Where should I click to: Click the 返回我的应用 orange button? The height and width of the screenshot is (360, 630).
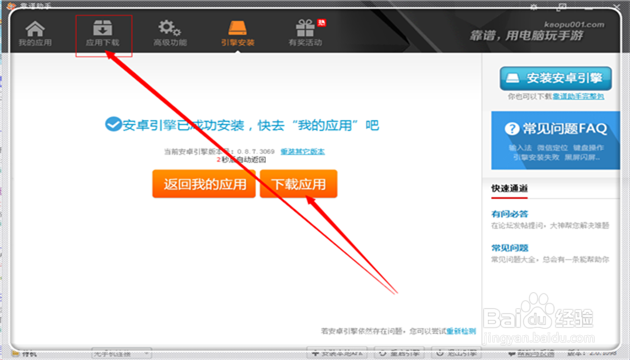click(204, 184)
